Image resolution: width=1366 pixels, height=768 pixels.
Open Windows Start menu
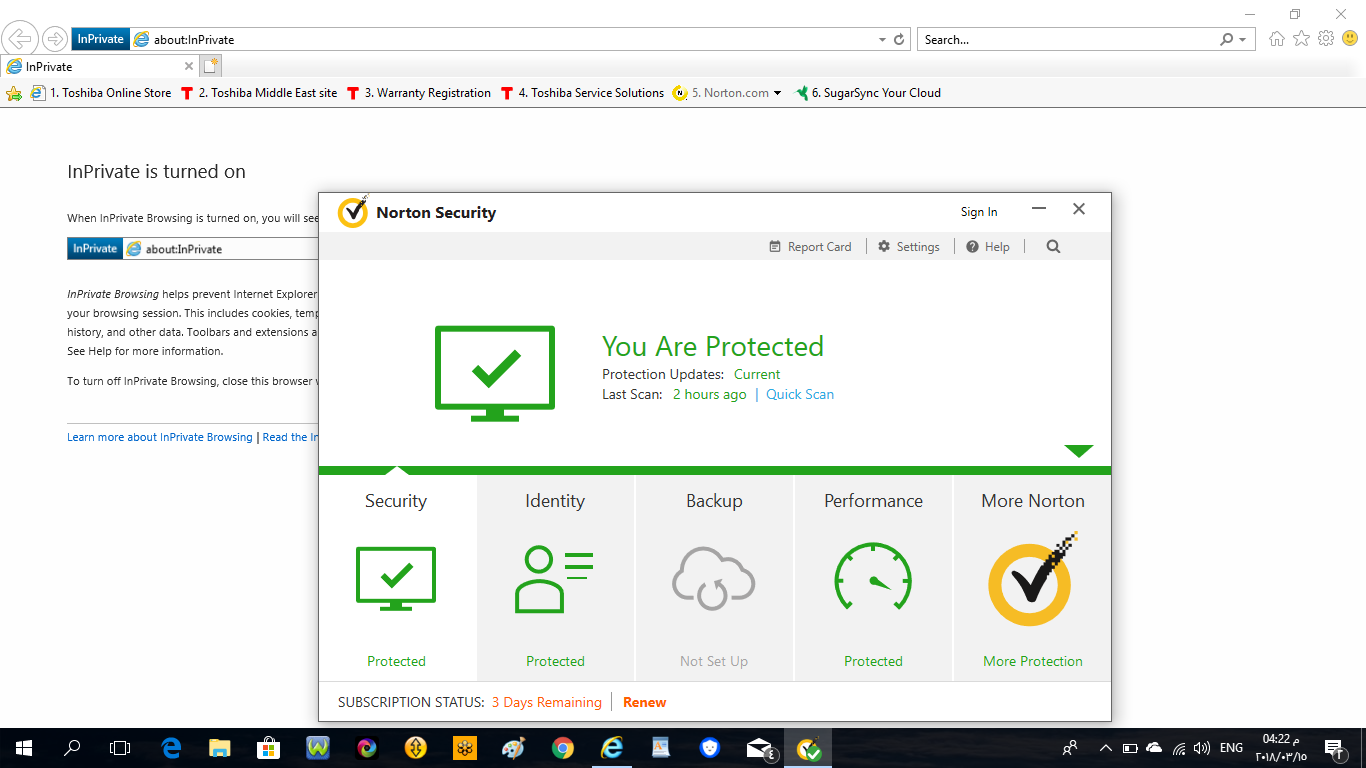(x=23, y=748)
